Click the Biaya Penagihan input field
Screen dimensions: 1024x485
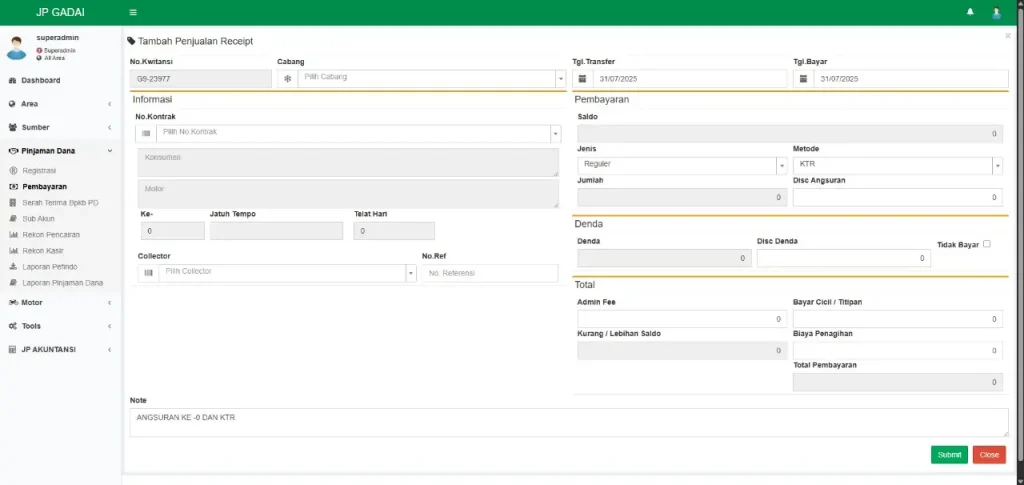click(898, 351)
